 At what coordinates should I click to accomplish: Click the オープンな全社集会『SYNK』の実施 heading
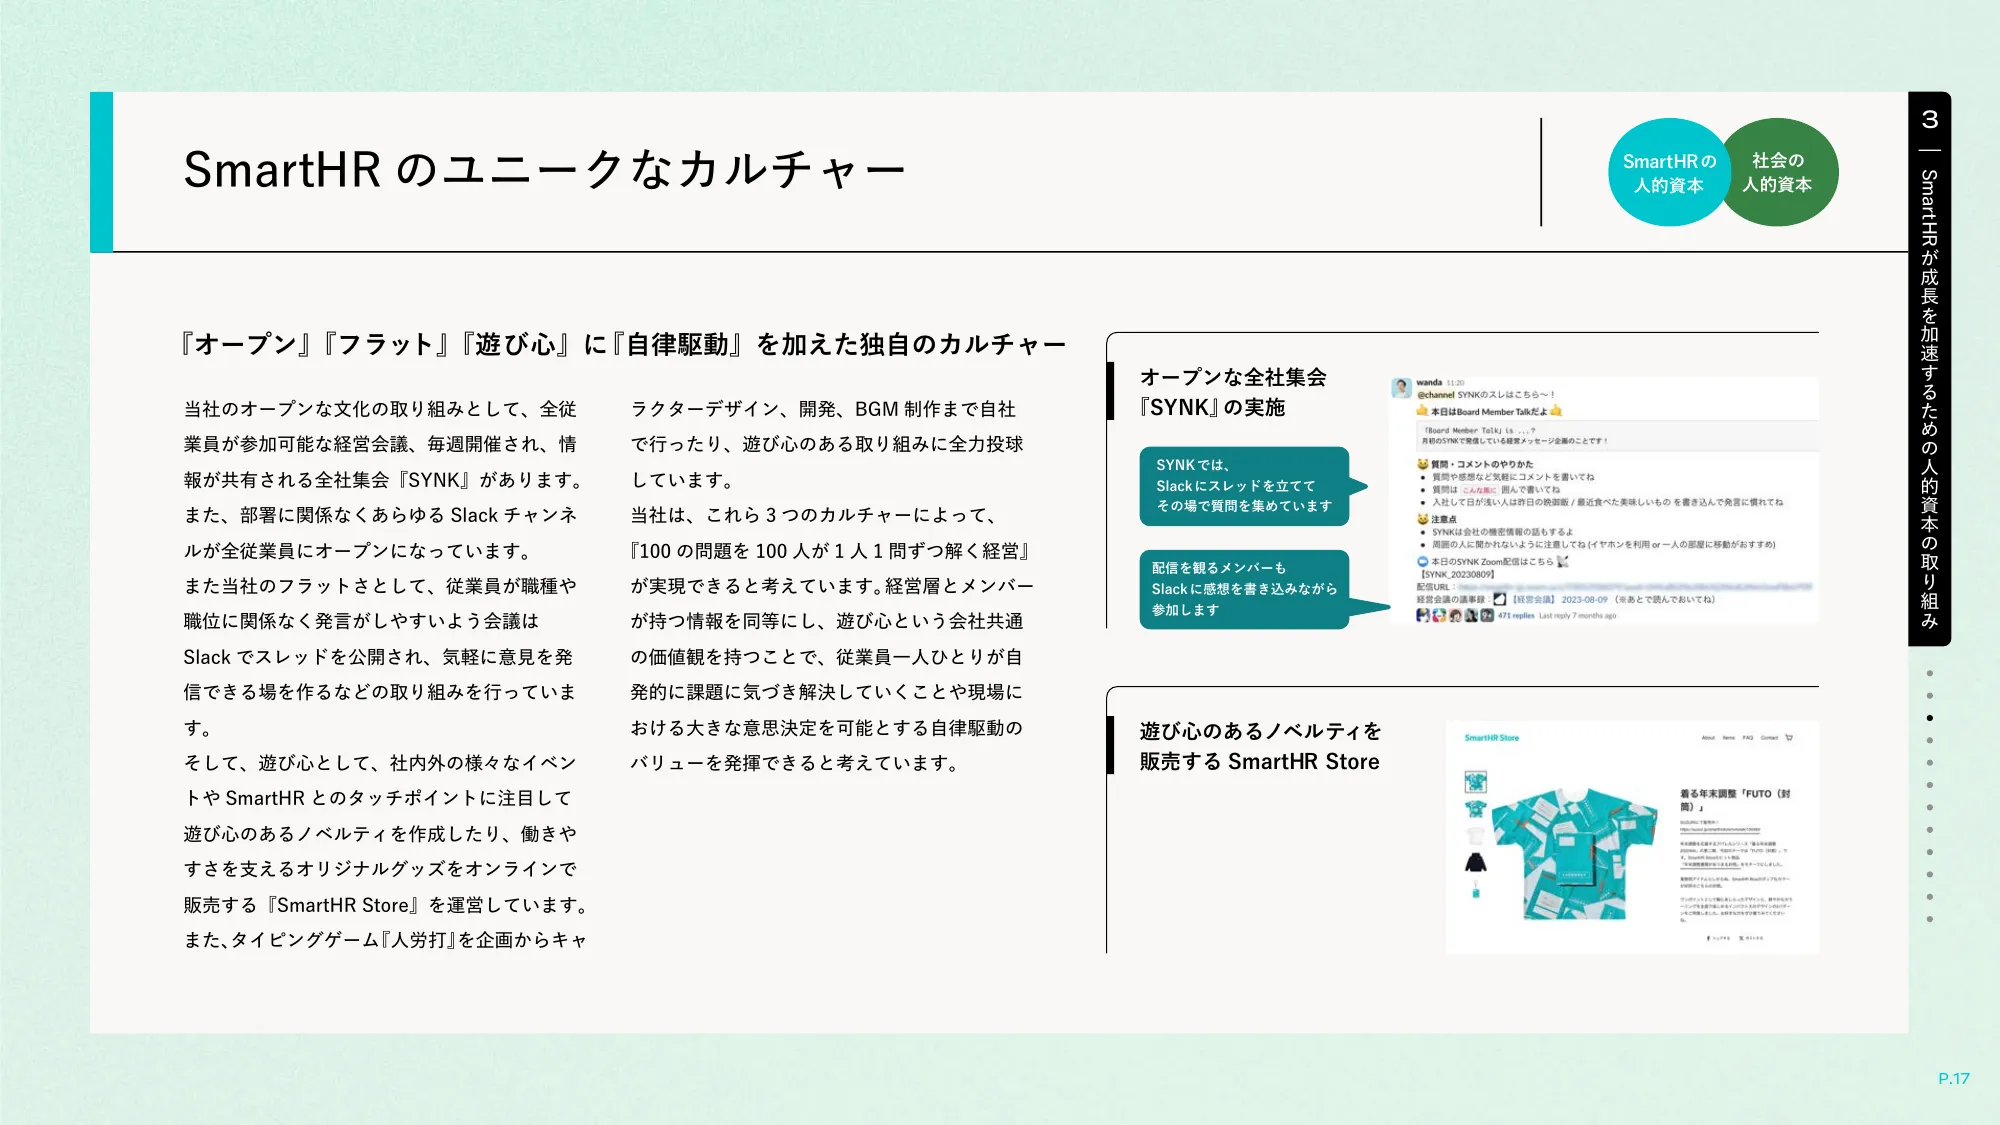1233,392
